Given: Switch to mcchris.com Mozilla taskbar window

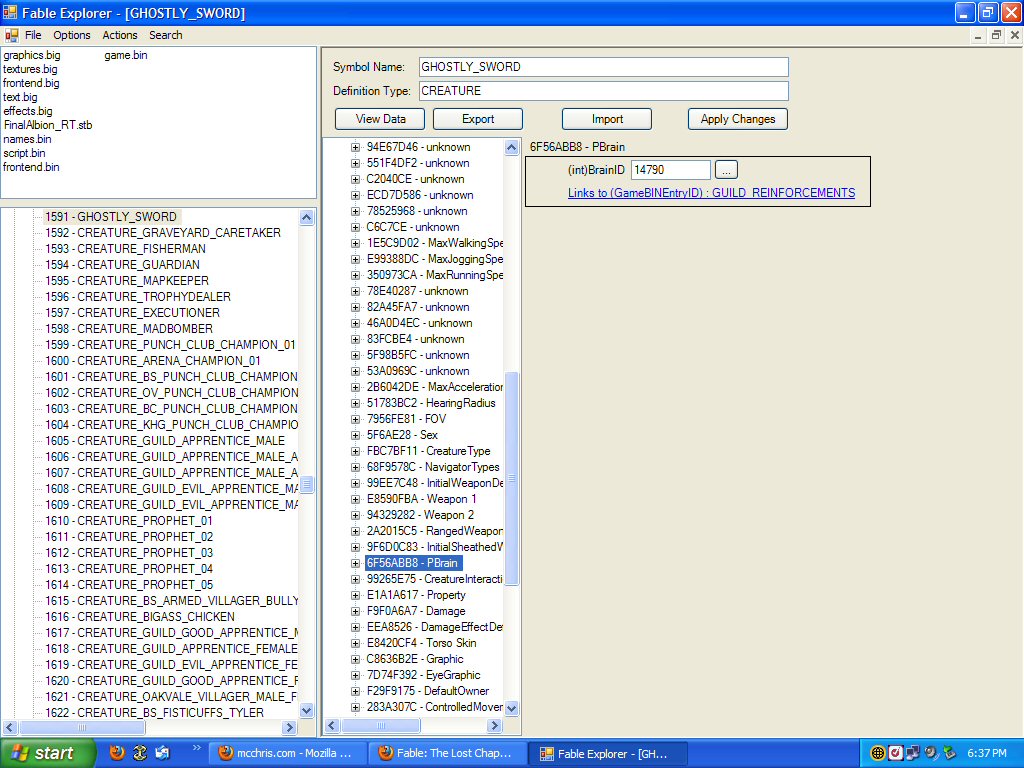Looking at the screenshot, I should tap(286, 753).
